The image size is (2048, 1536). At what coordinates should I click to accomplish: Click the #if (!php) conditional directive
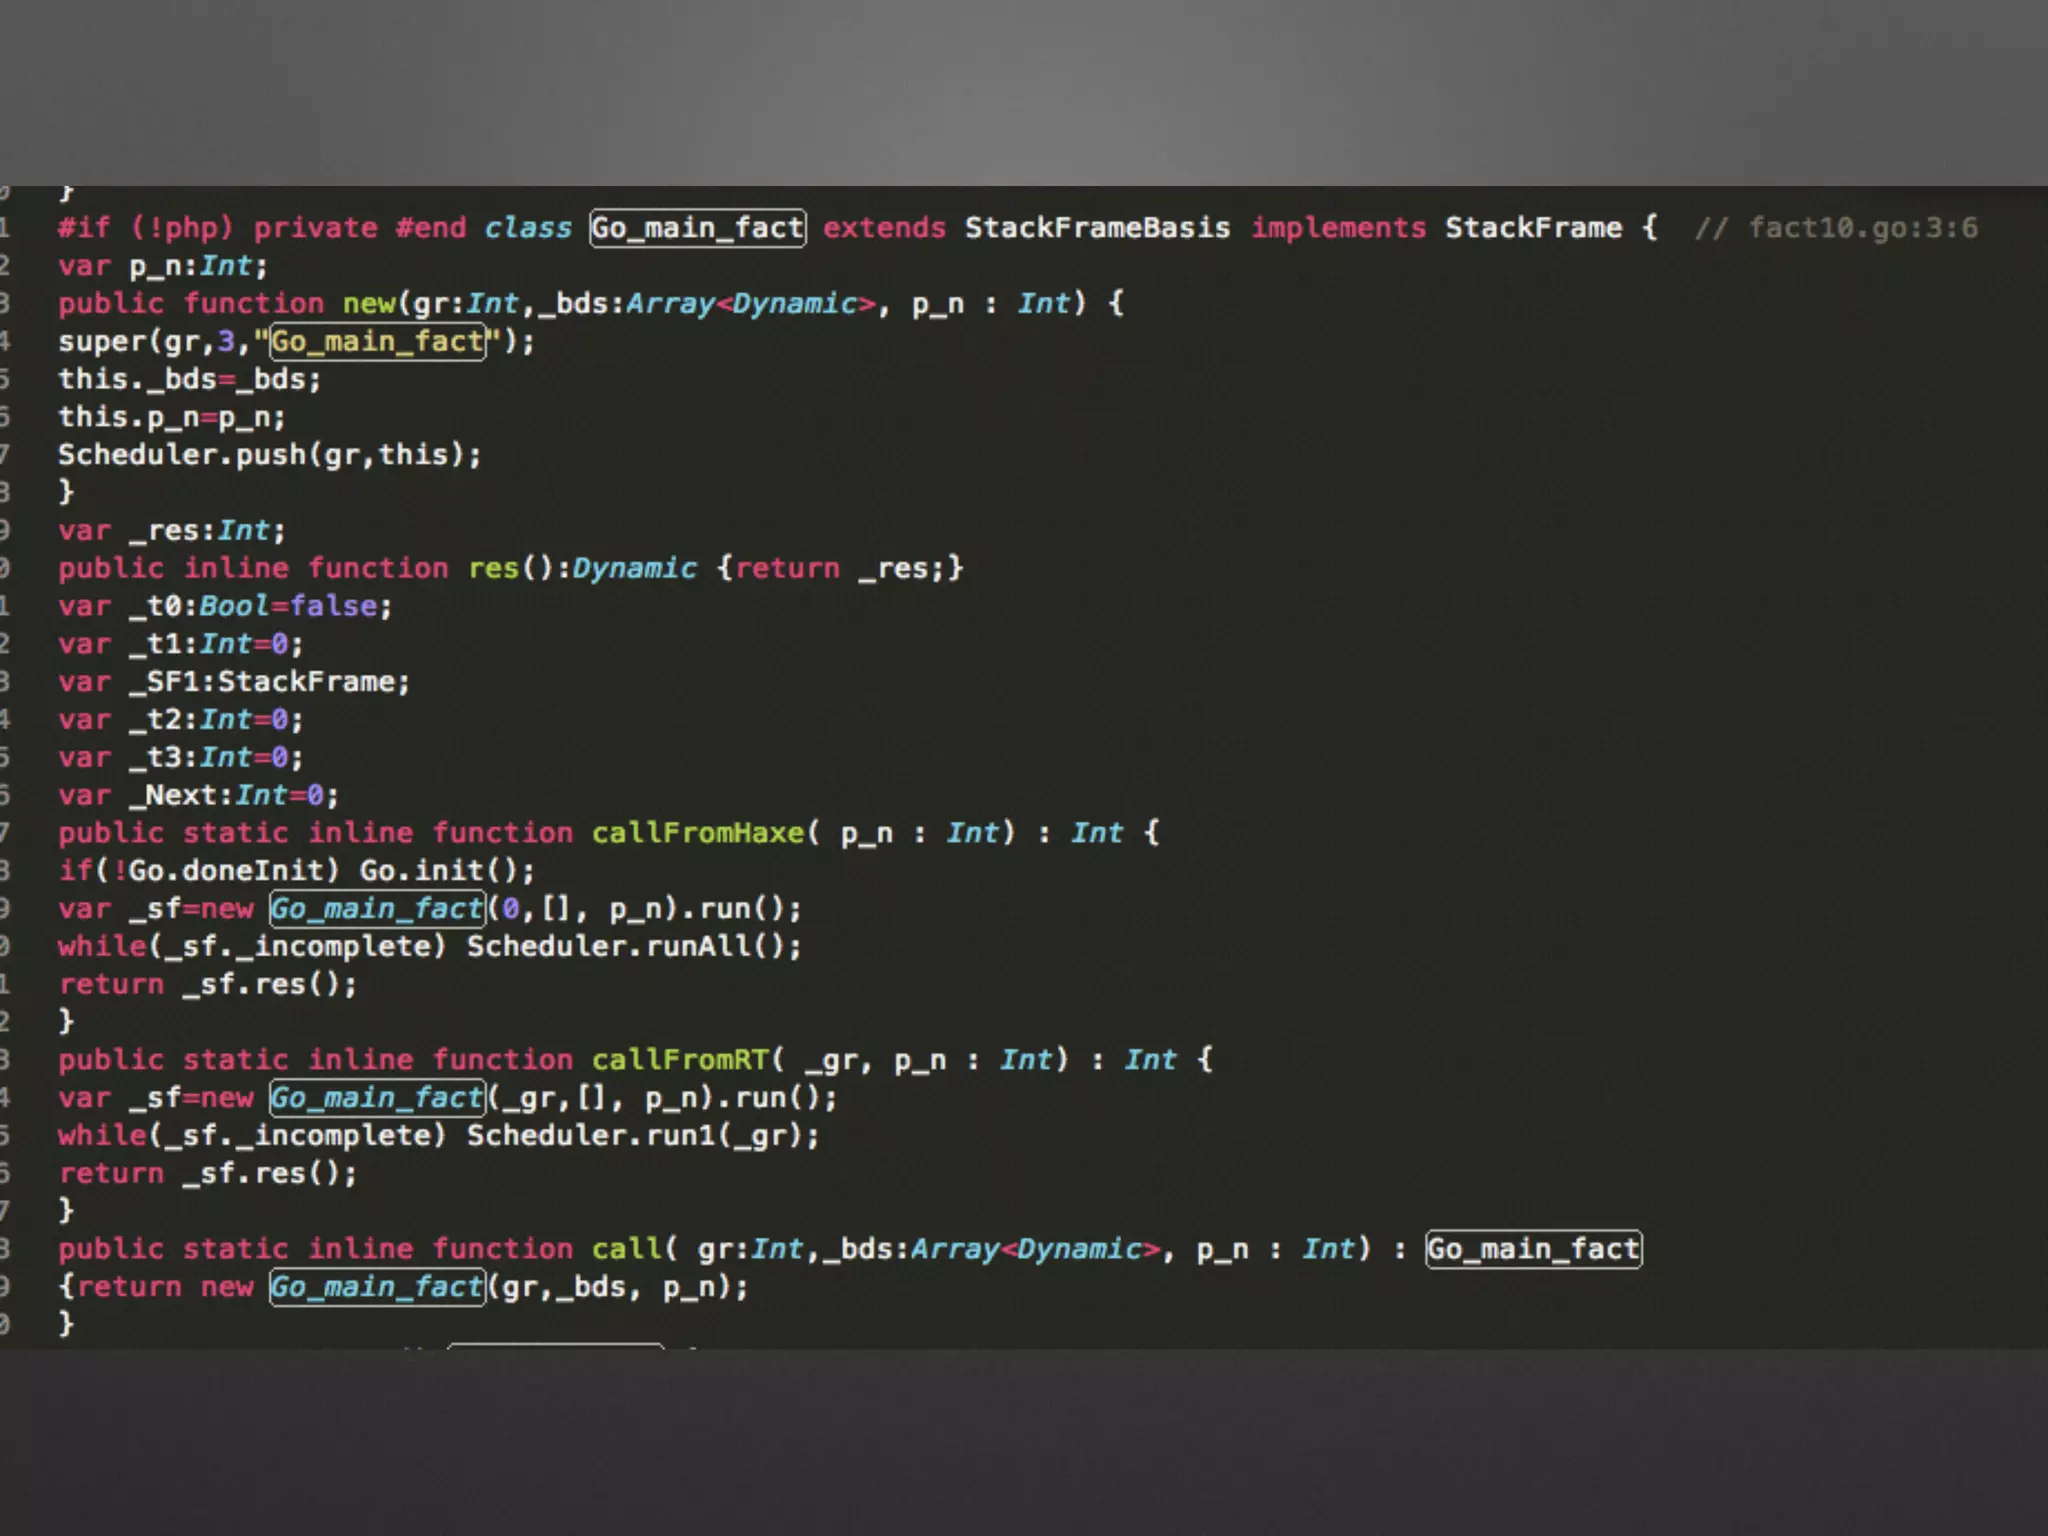click(144, 228)
